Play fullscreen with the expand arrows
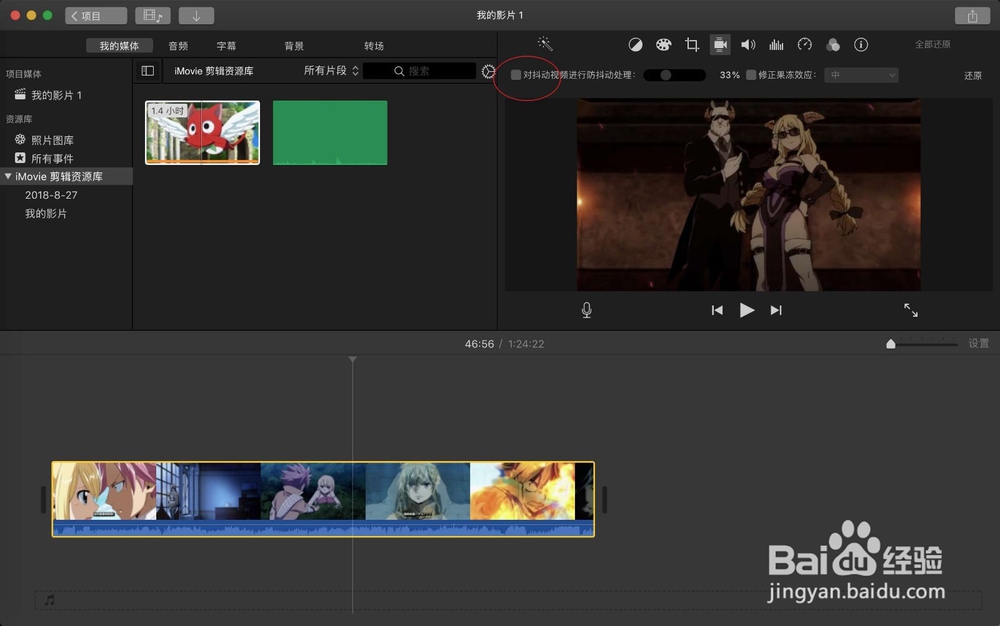 [911, 310]
